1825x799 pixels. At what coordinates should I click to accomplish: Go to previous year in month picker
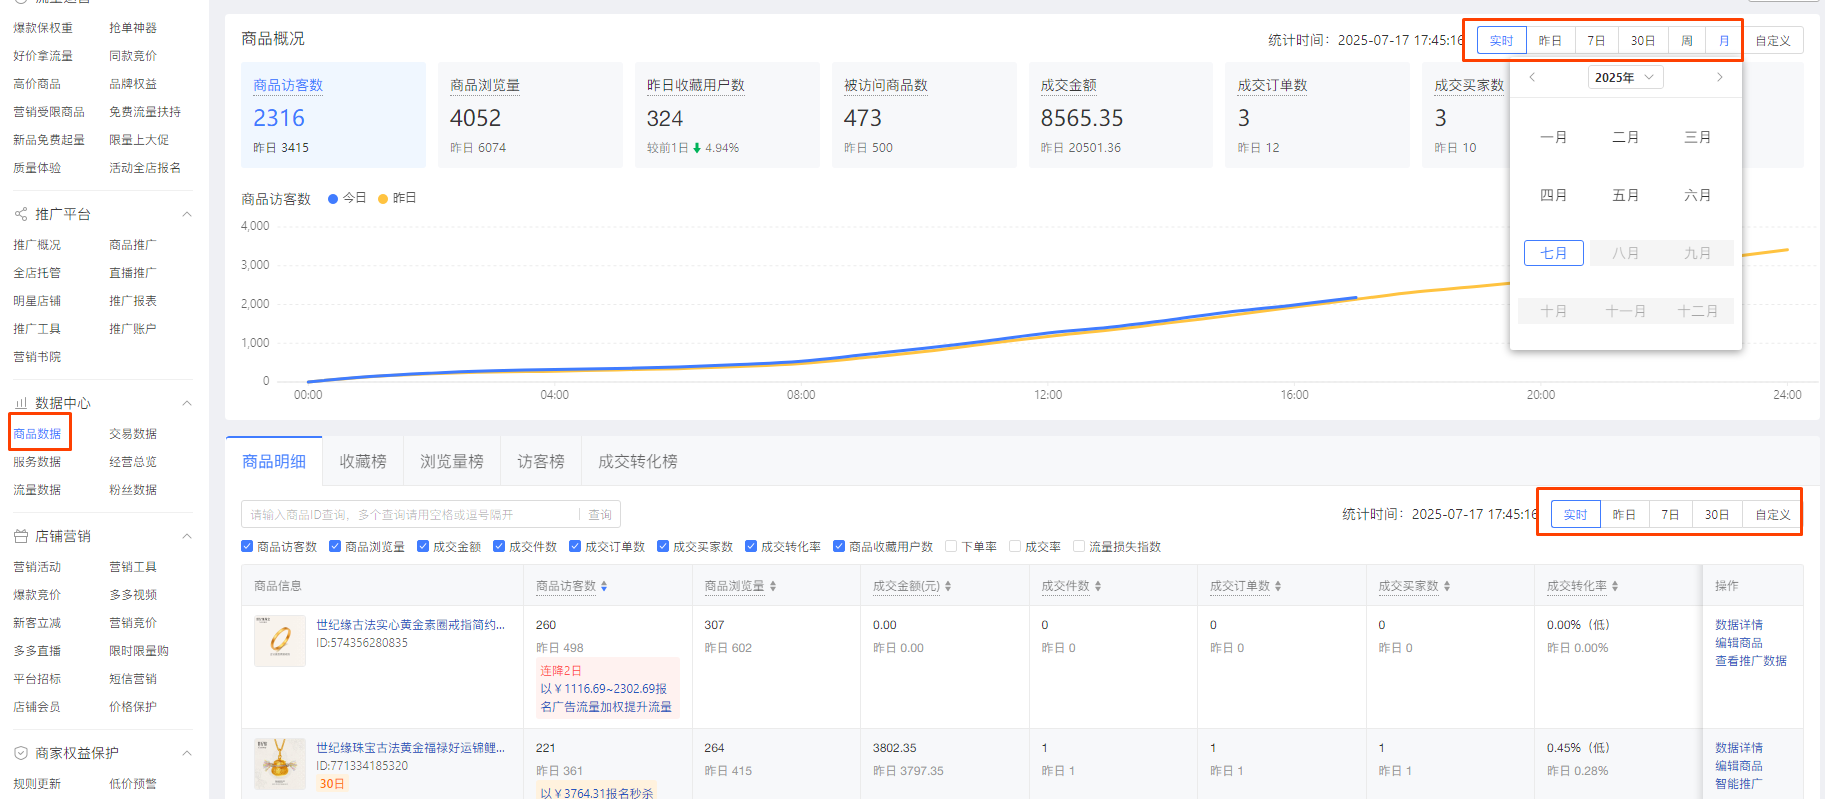tap(1532, 77)
